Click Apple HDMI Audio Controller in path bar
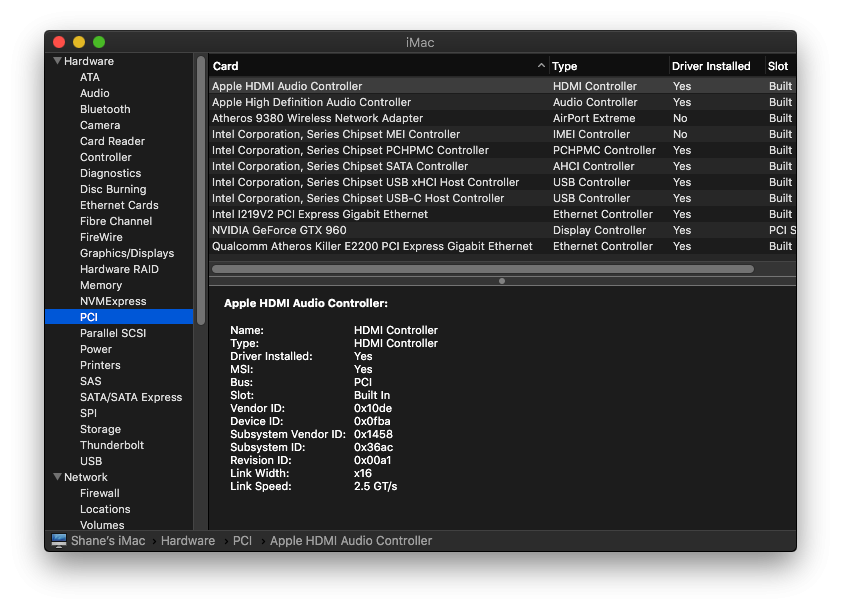Image resolution: width=841 pixels, height=610 pixels. (351, 541)
